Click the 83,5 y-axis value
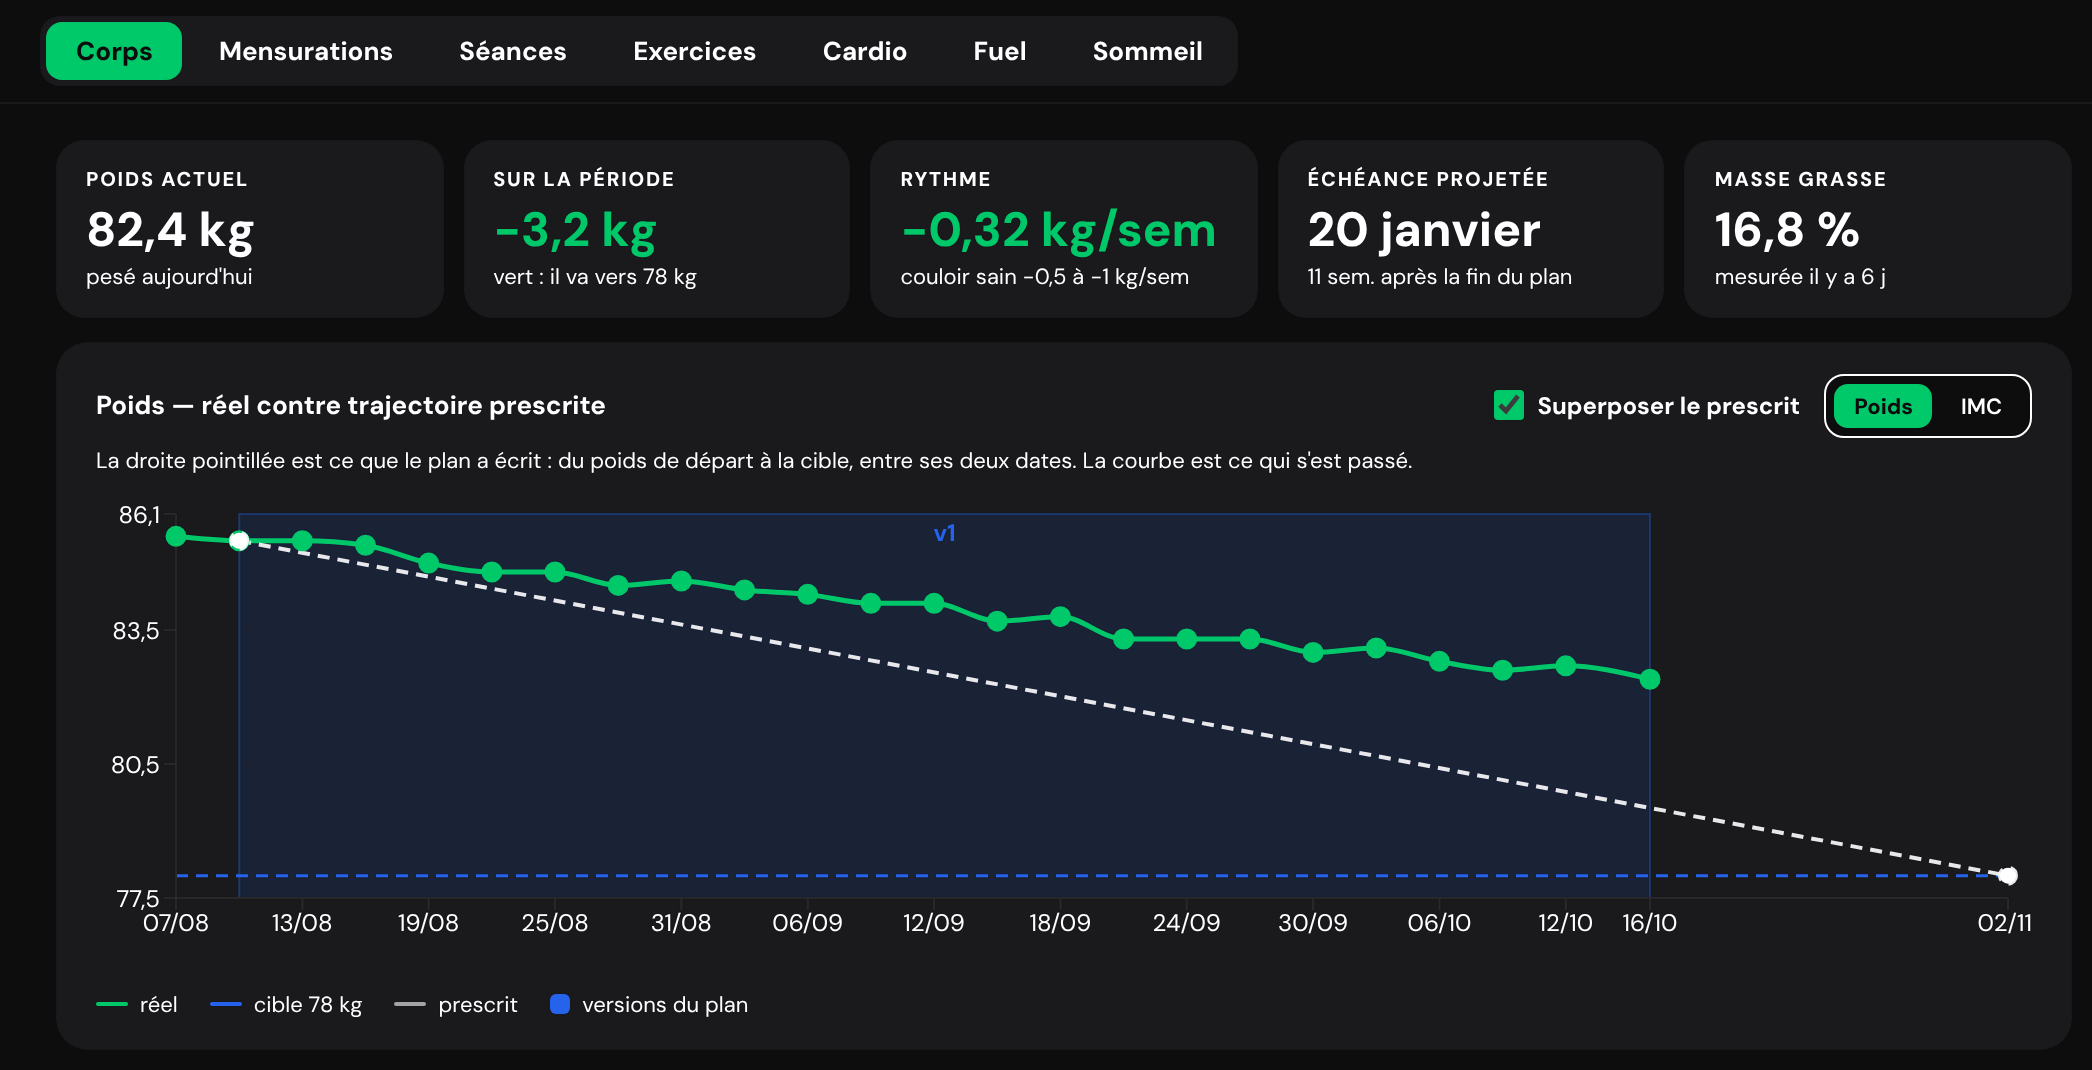This screenshot has height=1070, width=2092. pos(136,631)
